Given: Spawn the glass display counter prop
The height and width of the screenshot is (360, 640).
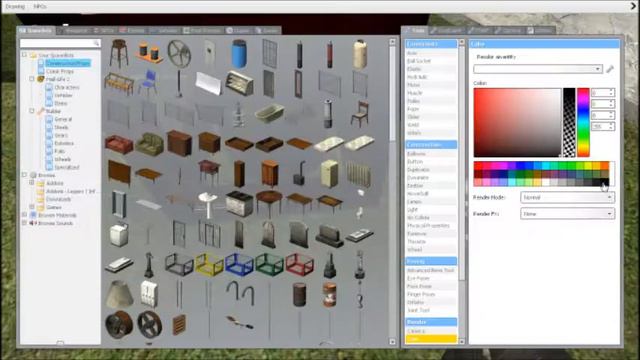Looking at the screenshot, I should 239,83.
